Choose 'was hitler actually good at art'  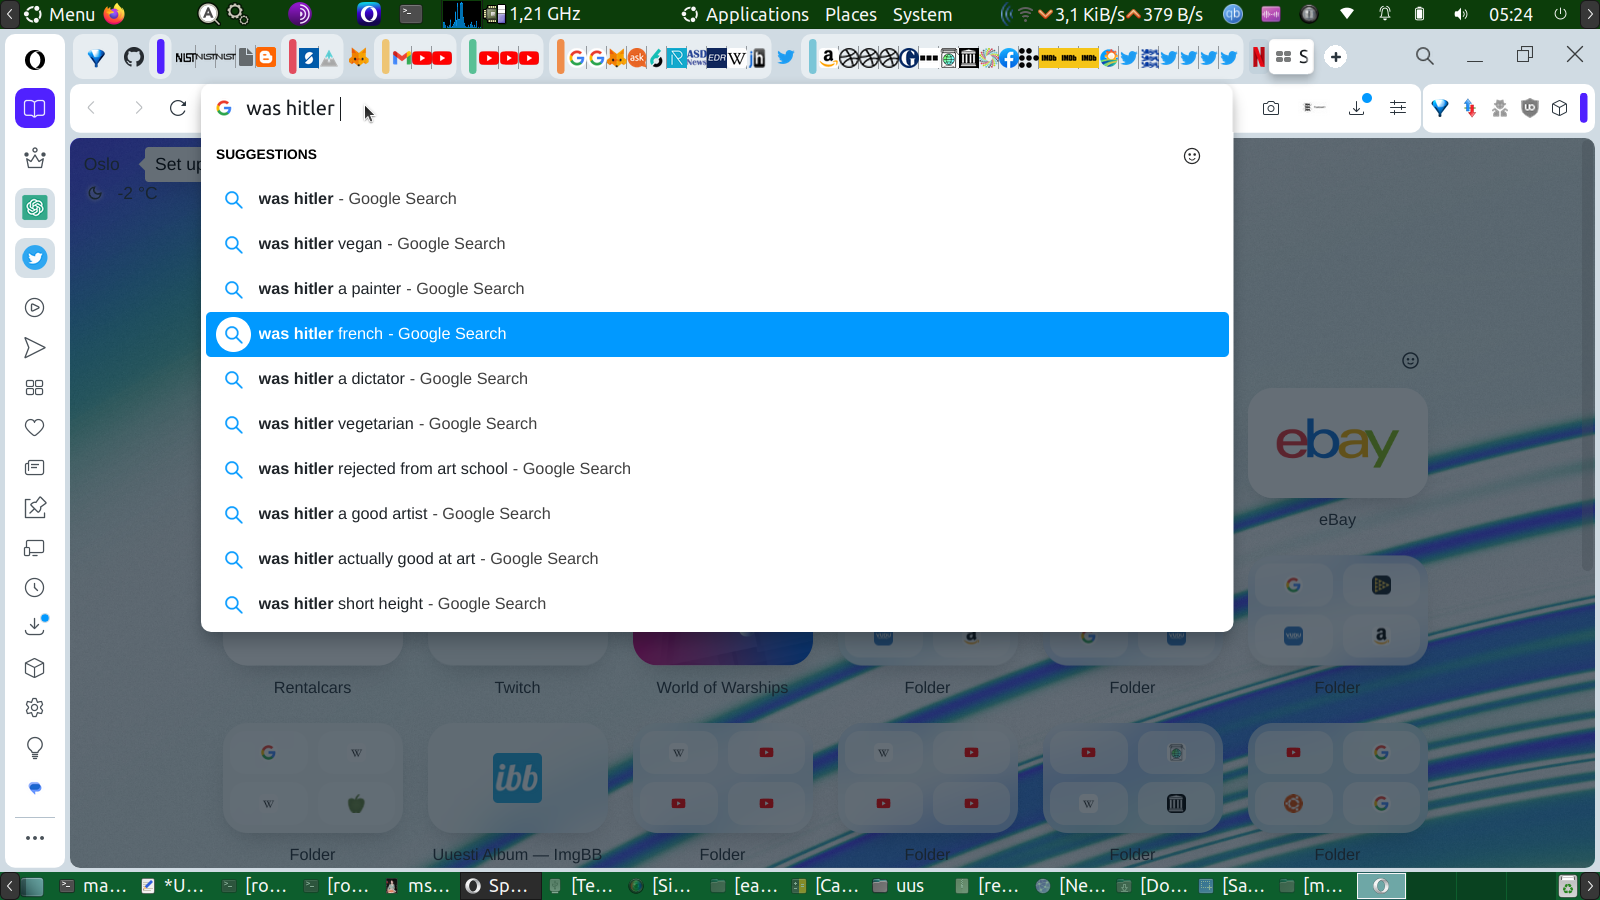click(x=717, y=559)
